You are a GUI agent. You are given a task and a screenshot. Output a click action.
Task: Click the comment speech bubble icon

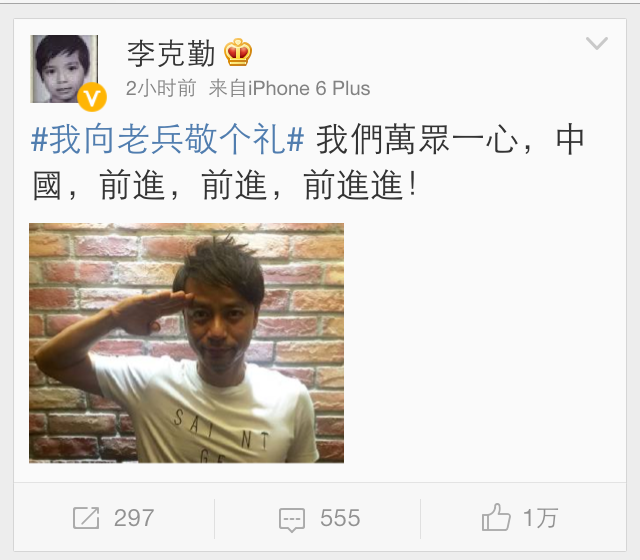(x=292, y=519)
